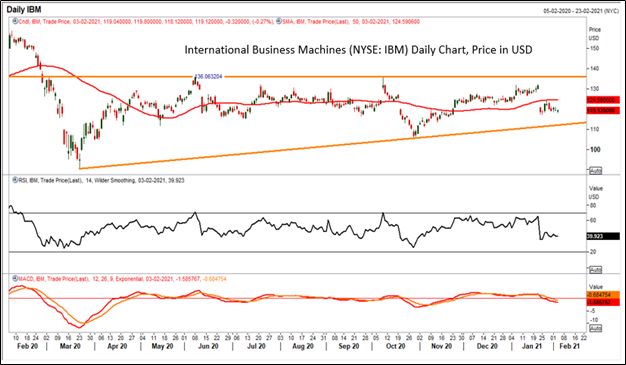Click the Auto scale button in MACD panel
The width and height of the screenshot is (626, 365).
click(595, 328)
